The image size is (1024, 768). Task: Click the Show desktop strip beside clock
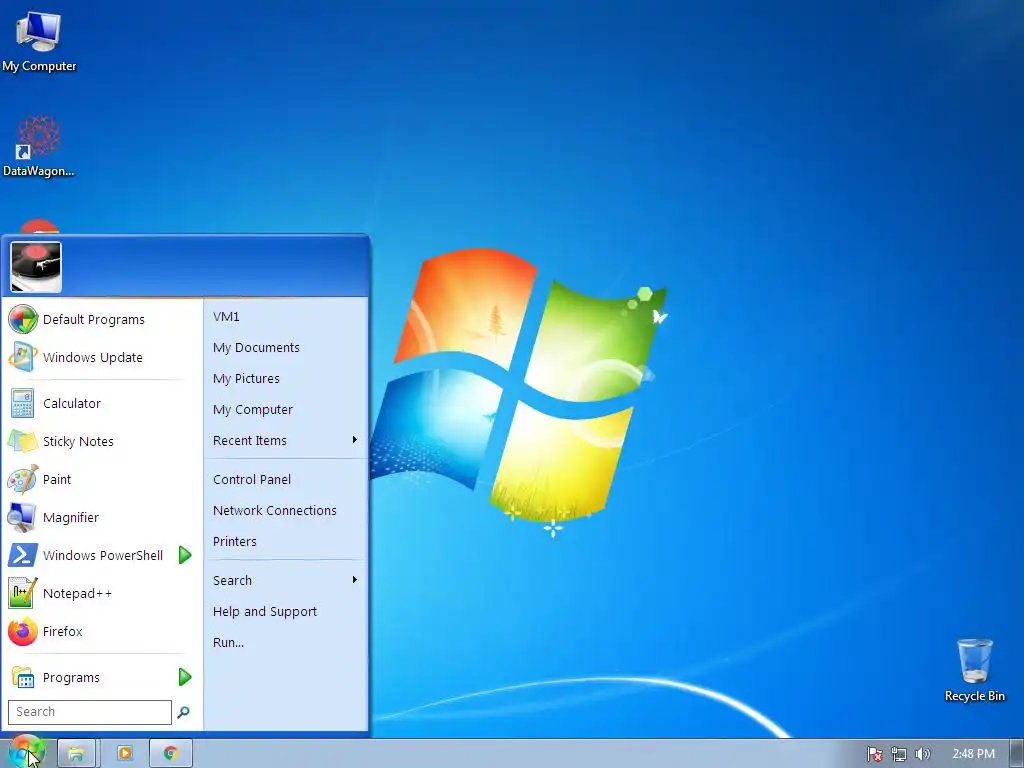(x=1017, y=754)
